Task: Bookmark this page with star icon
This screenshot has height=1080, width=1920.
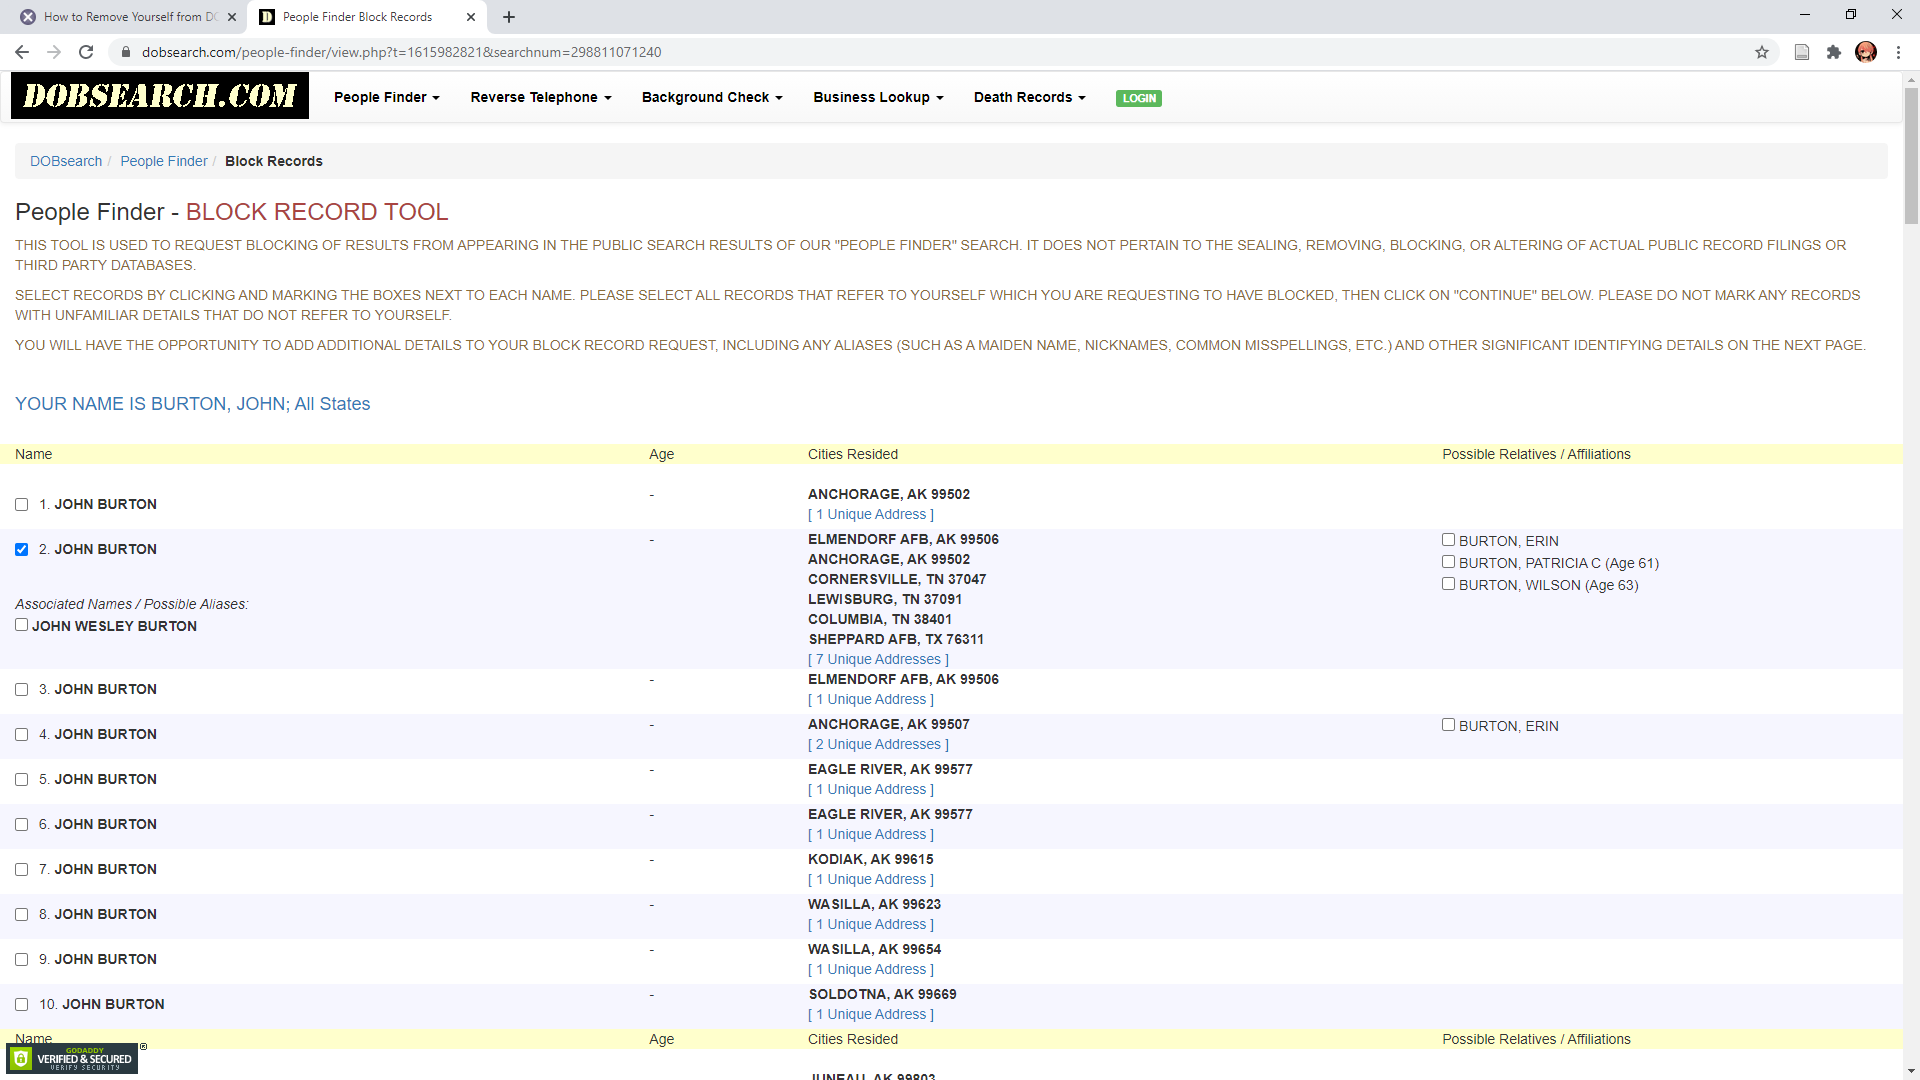Action: coord(1762,52)
